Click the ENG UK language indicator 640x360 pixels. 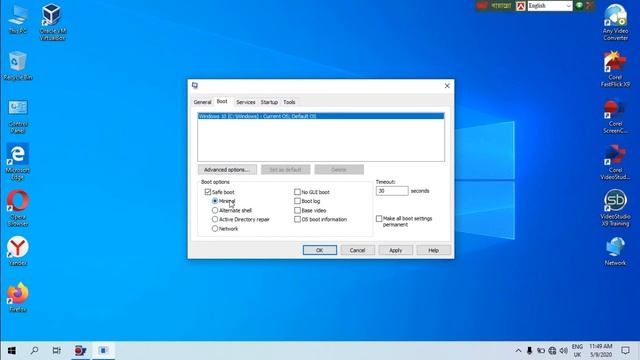pyautogui.click(x=577, y=351)
